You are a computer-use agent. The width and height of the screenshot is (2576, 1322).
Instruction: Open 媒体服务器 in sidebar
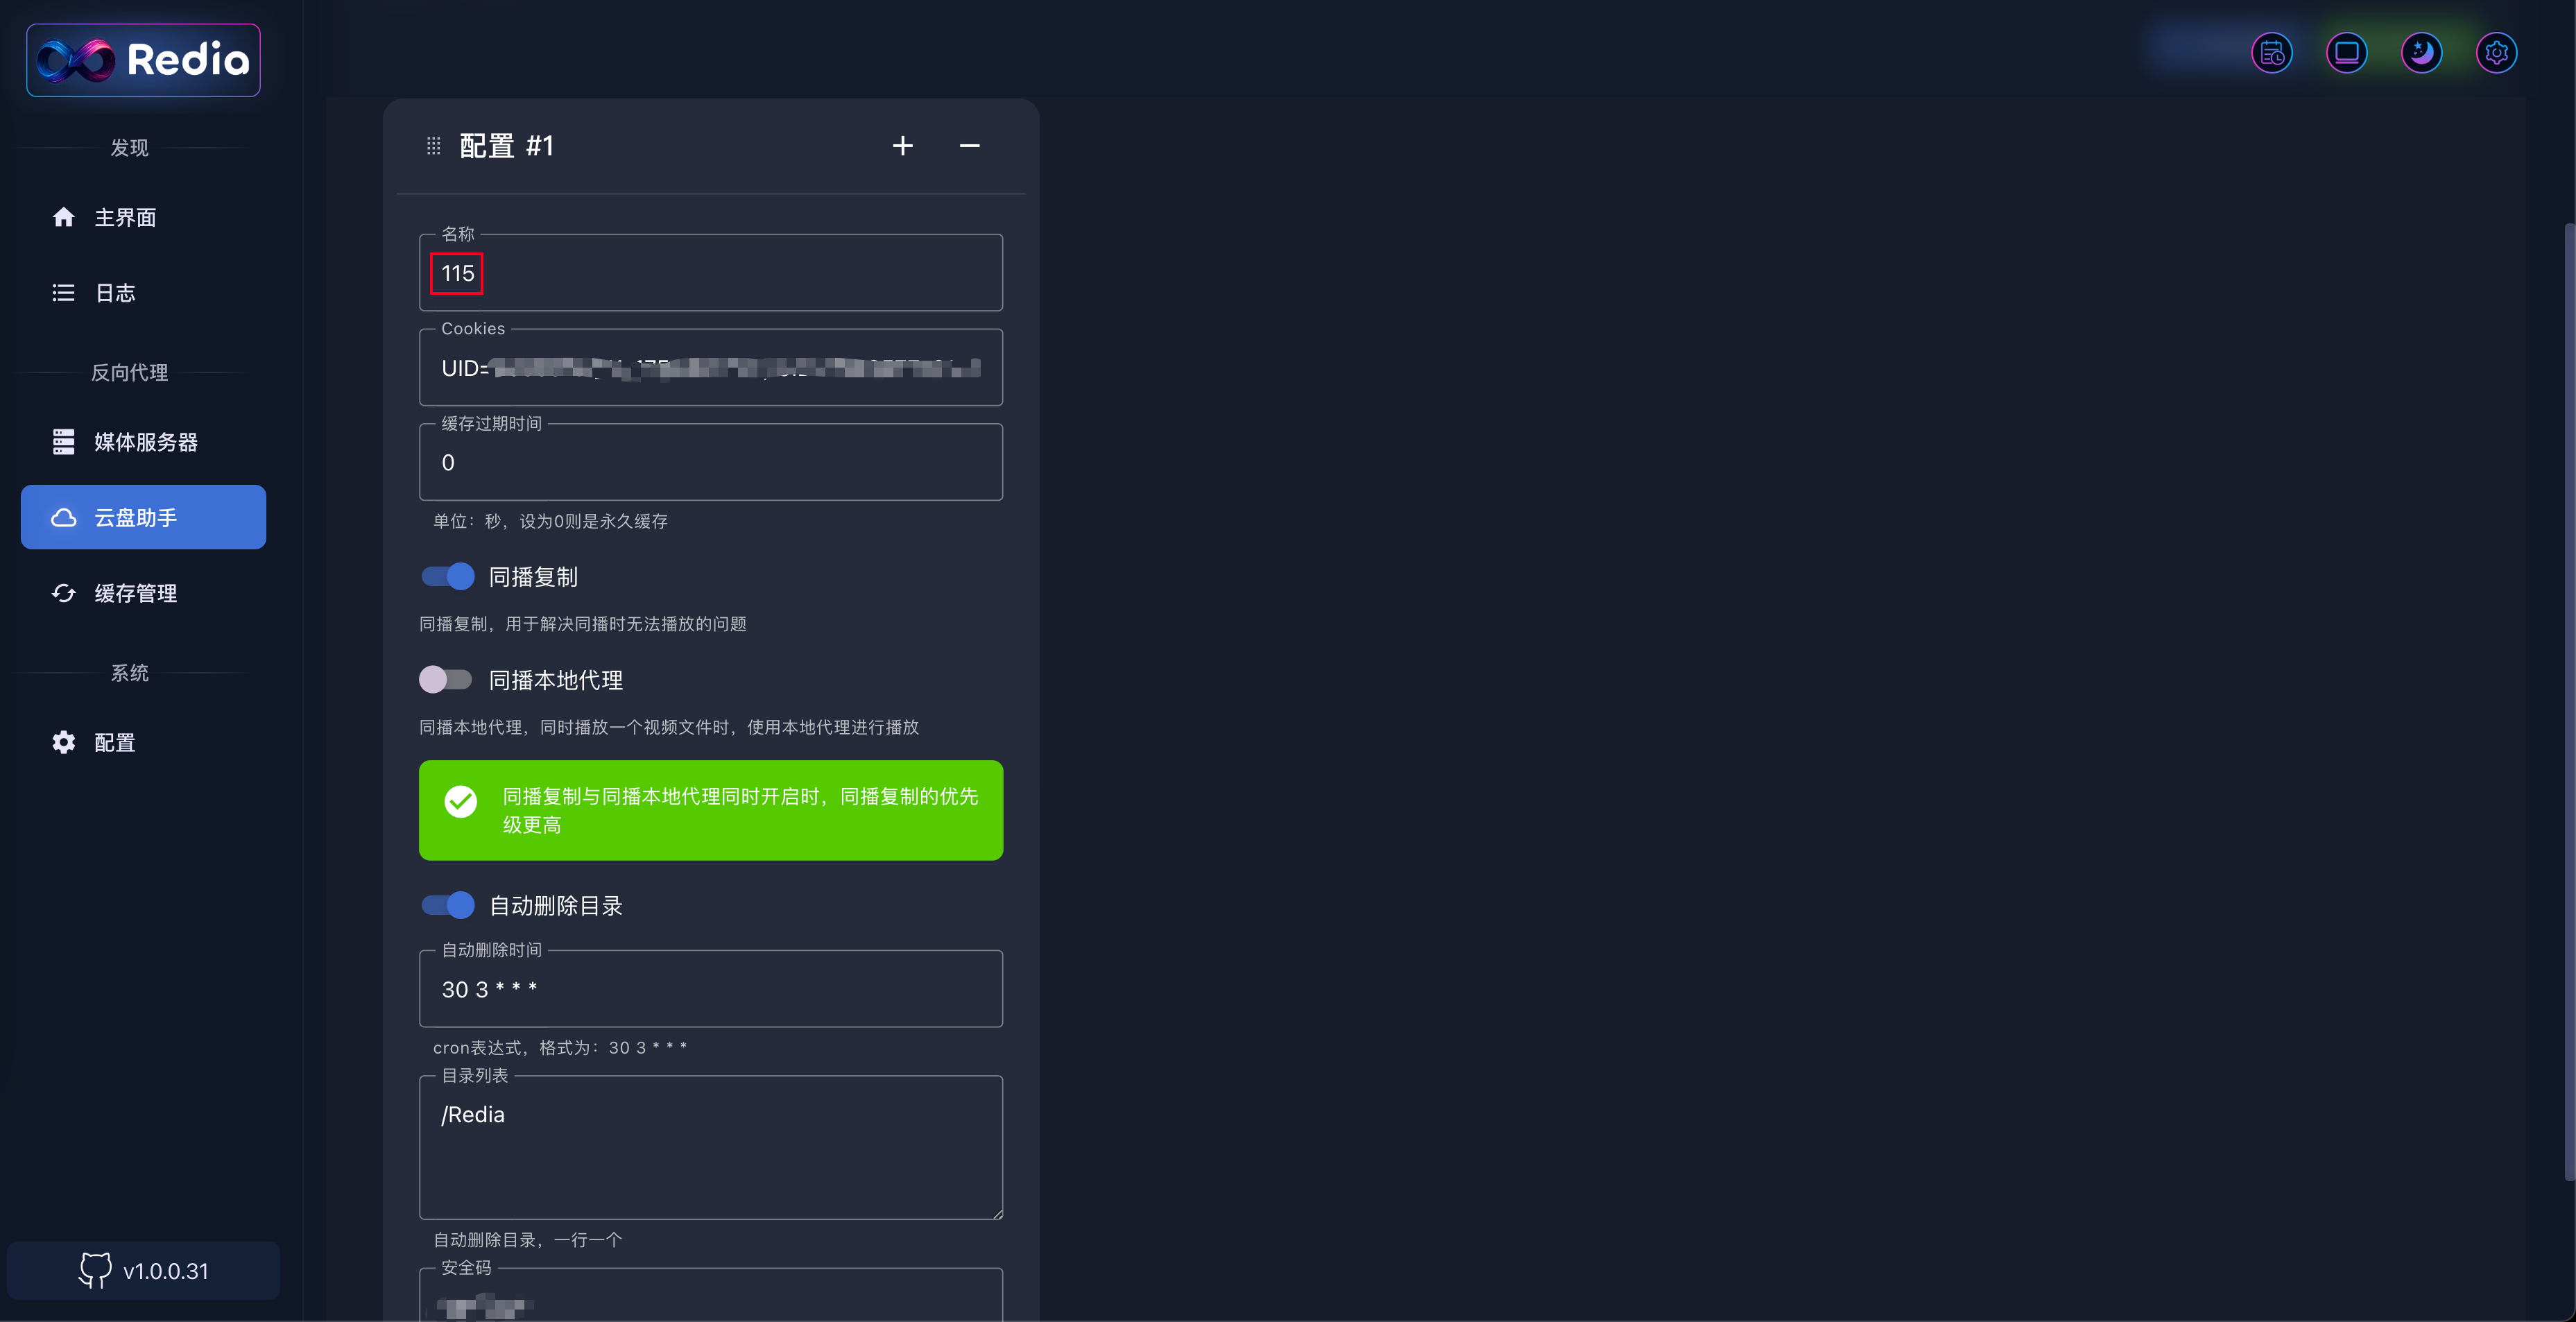[x=145, y=442]
